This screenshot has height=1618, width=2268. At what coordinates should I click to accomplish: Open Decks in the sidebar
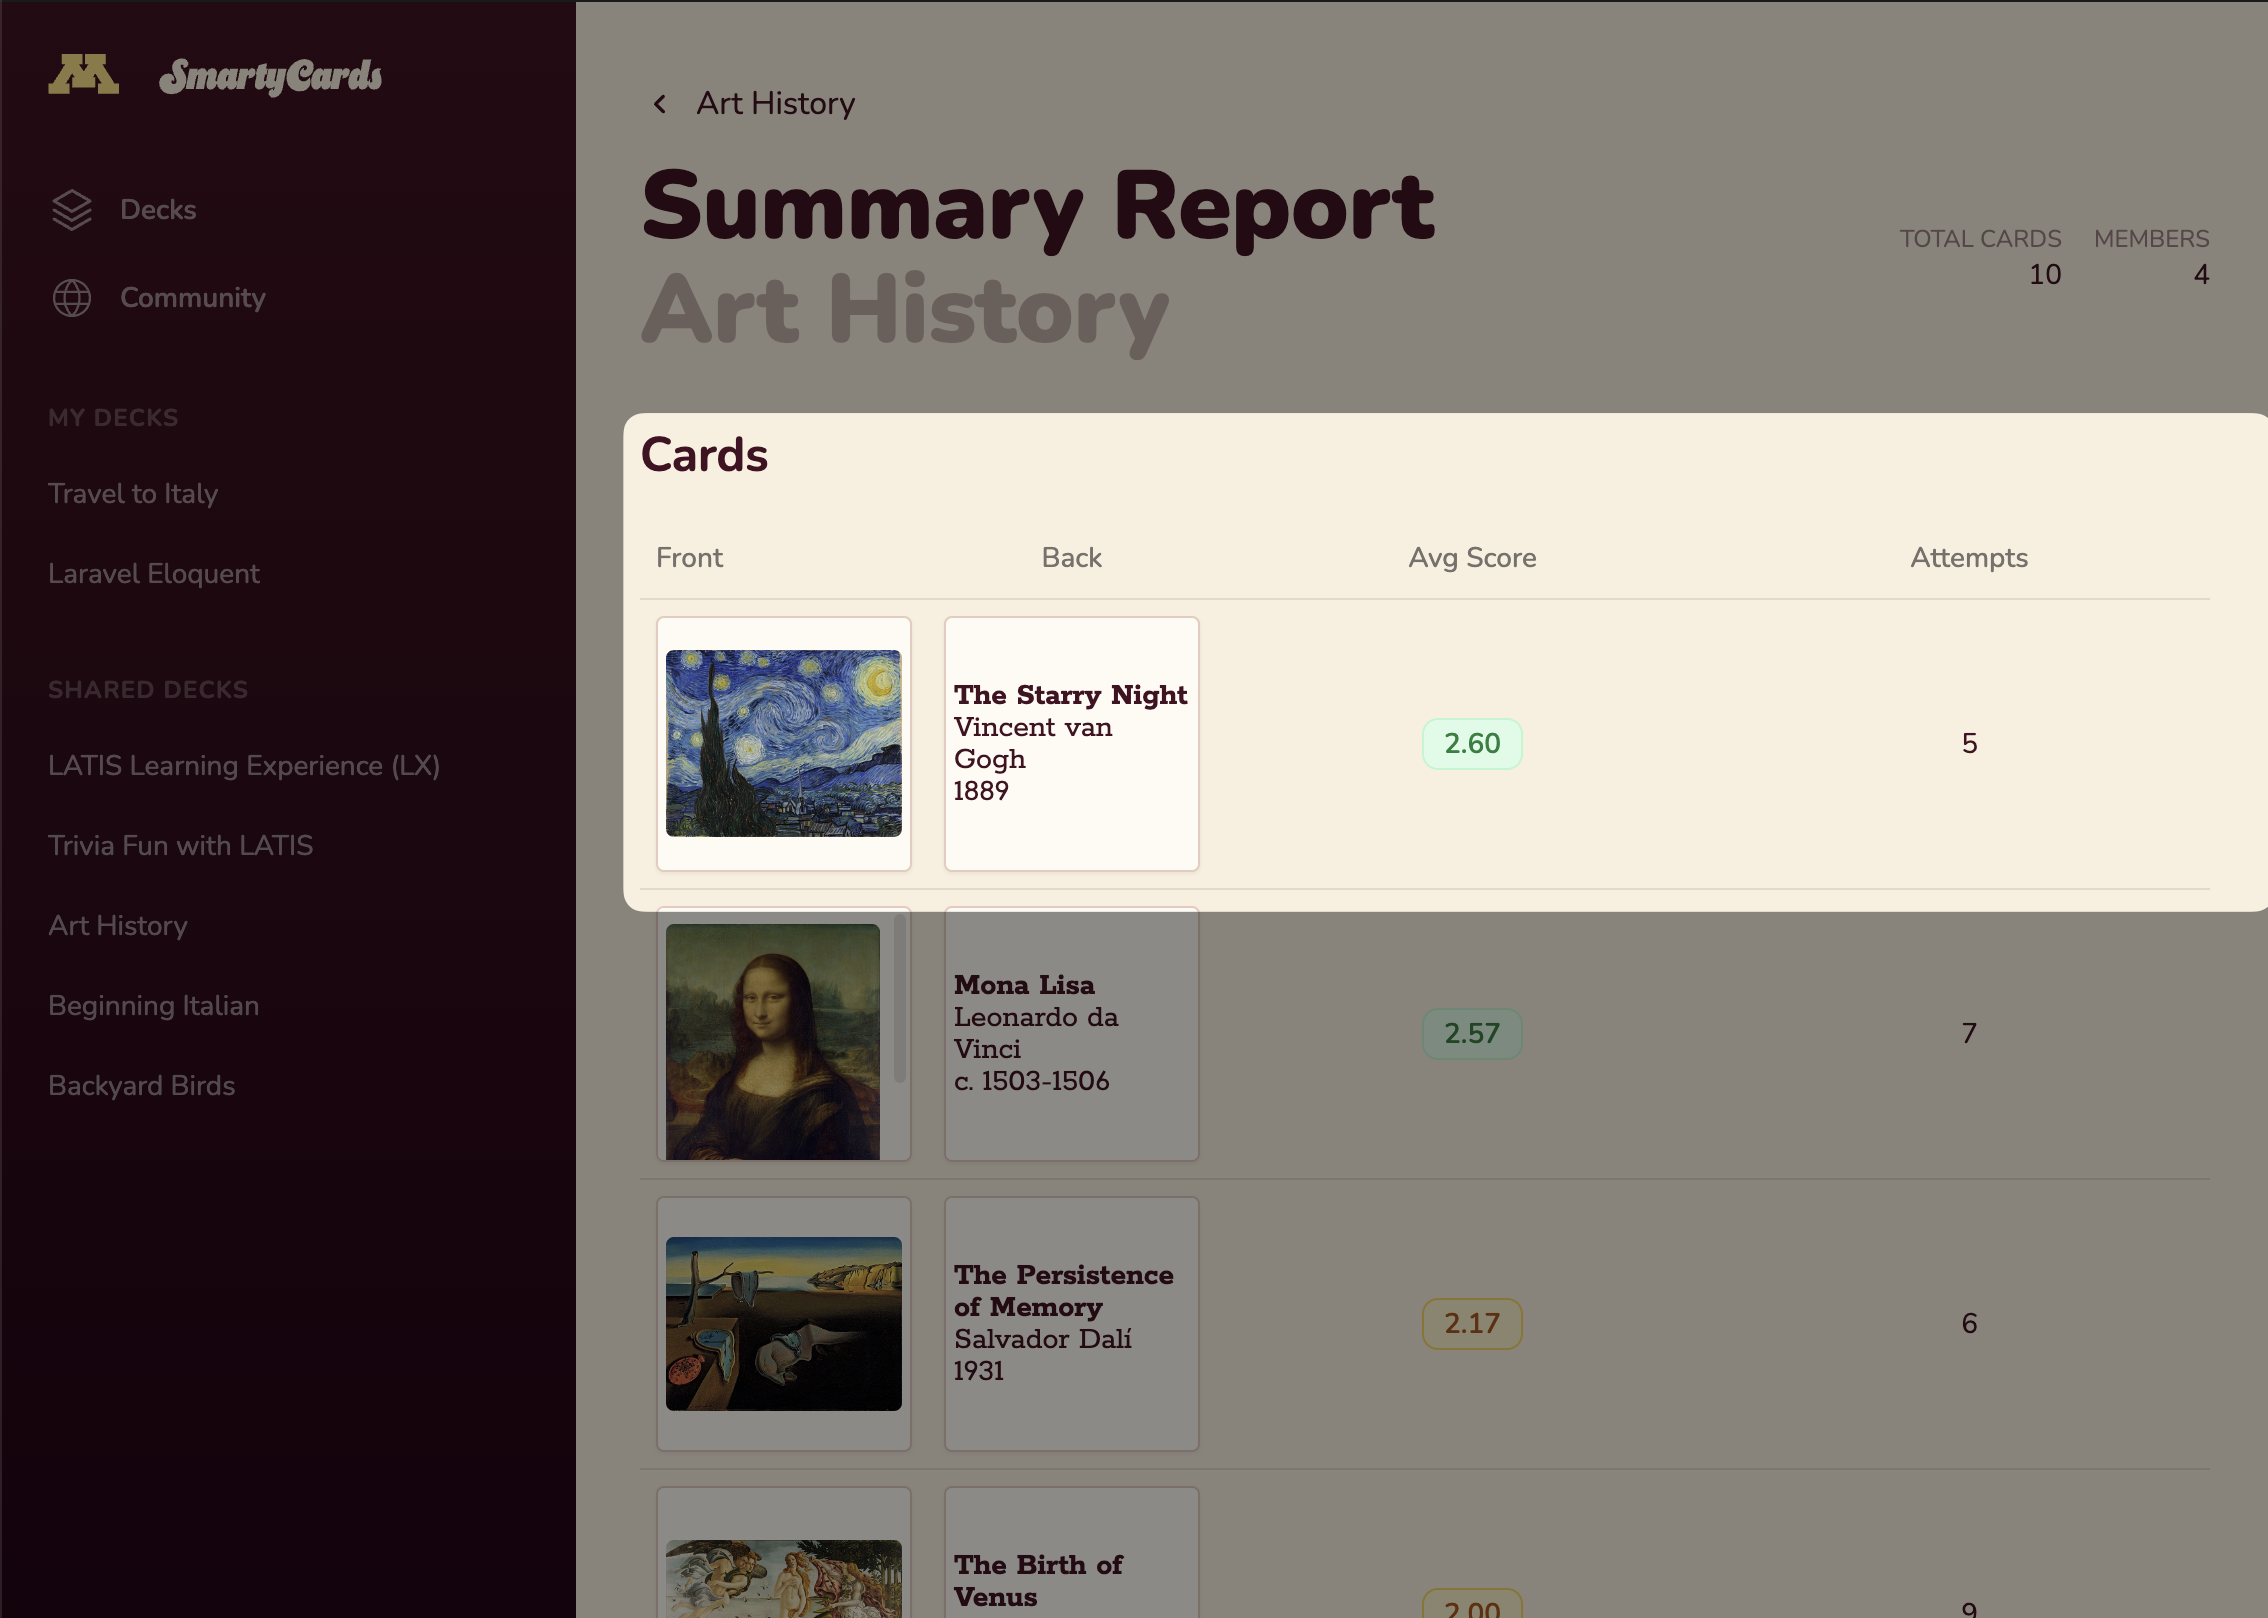(x=158, y=210)
